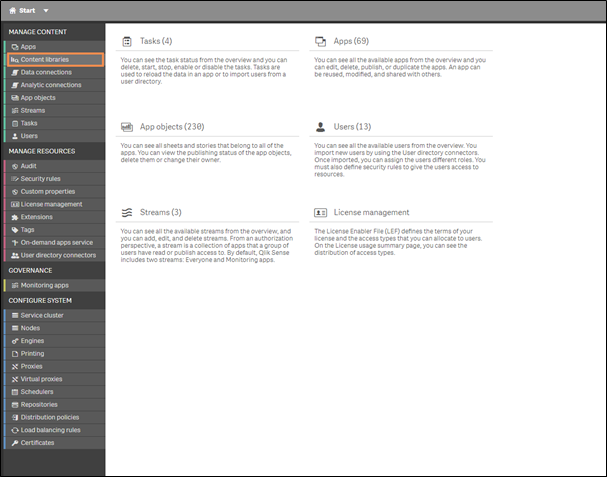Open the App objects (230) heading

(172, 127)
